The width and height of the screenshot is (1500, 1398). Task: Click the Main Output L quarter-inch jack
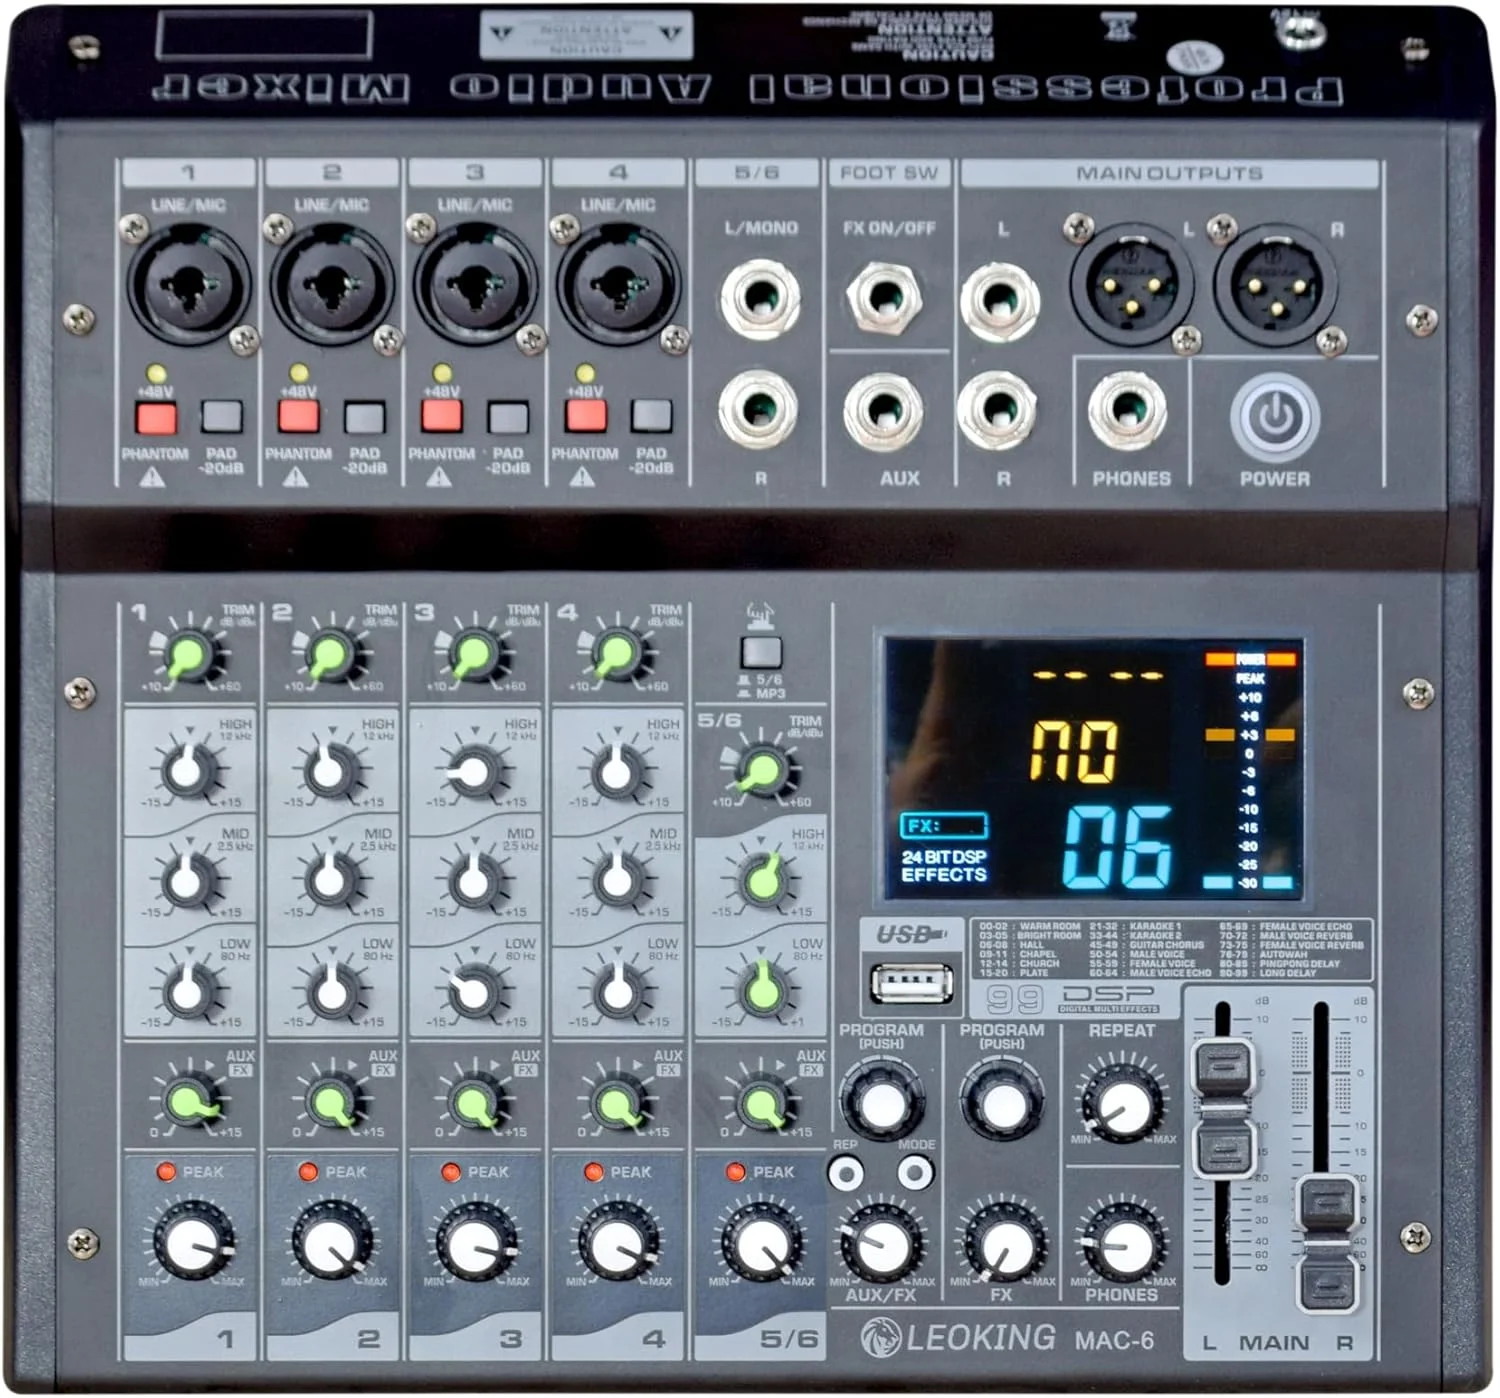click(x=1000, y=302)
